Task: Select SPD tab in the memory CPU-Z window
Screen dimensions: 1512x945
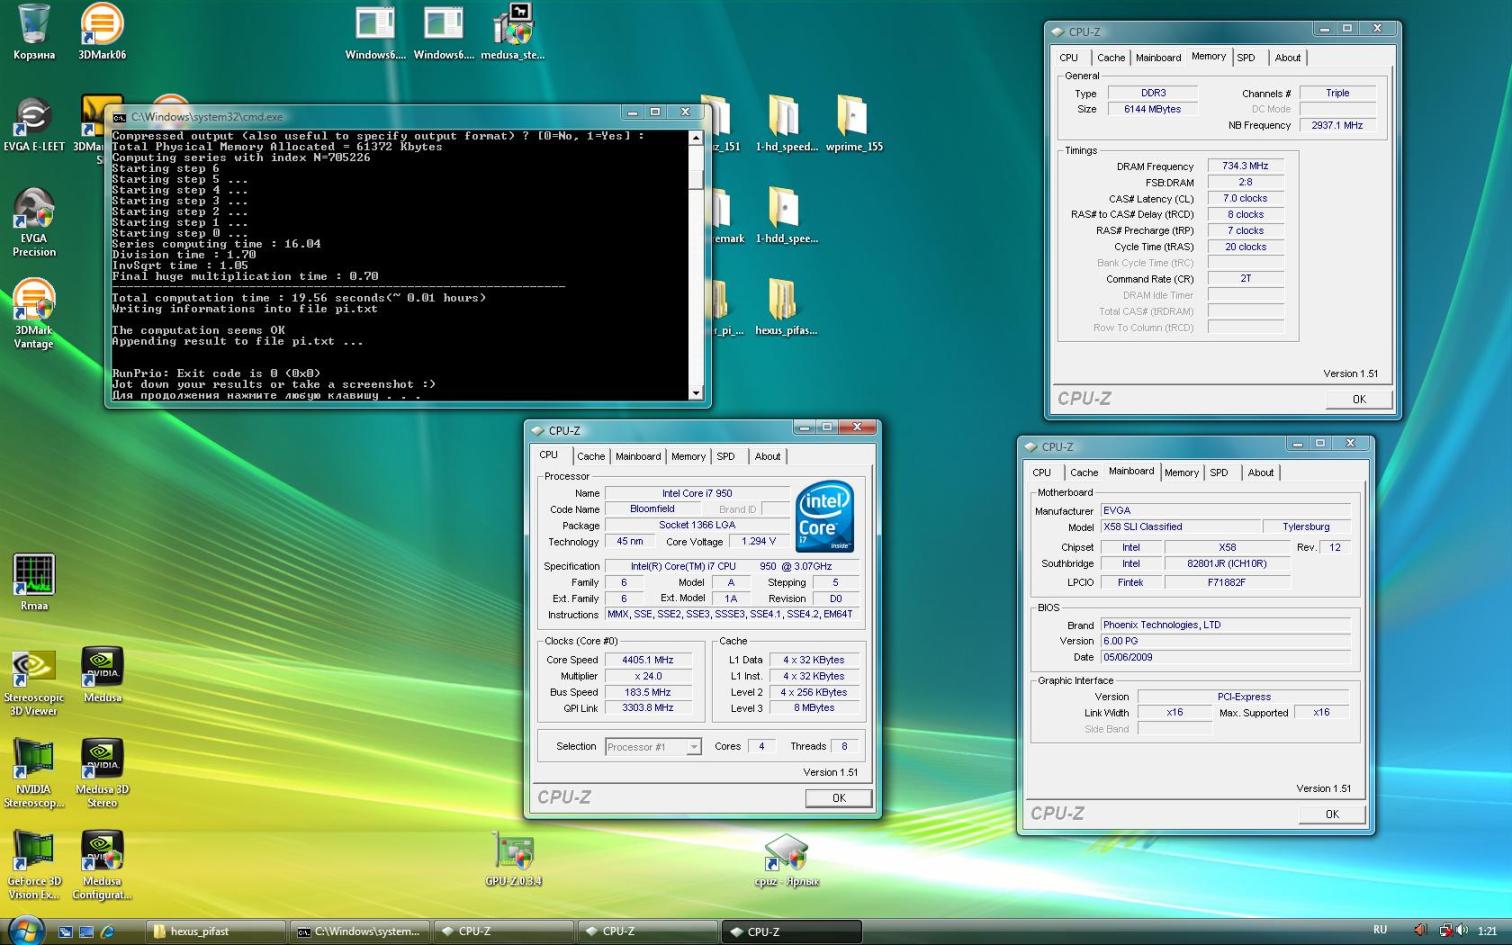Action: coord(1245,58)
